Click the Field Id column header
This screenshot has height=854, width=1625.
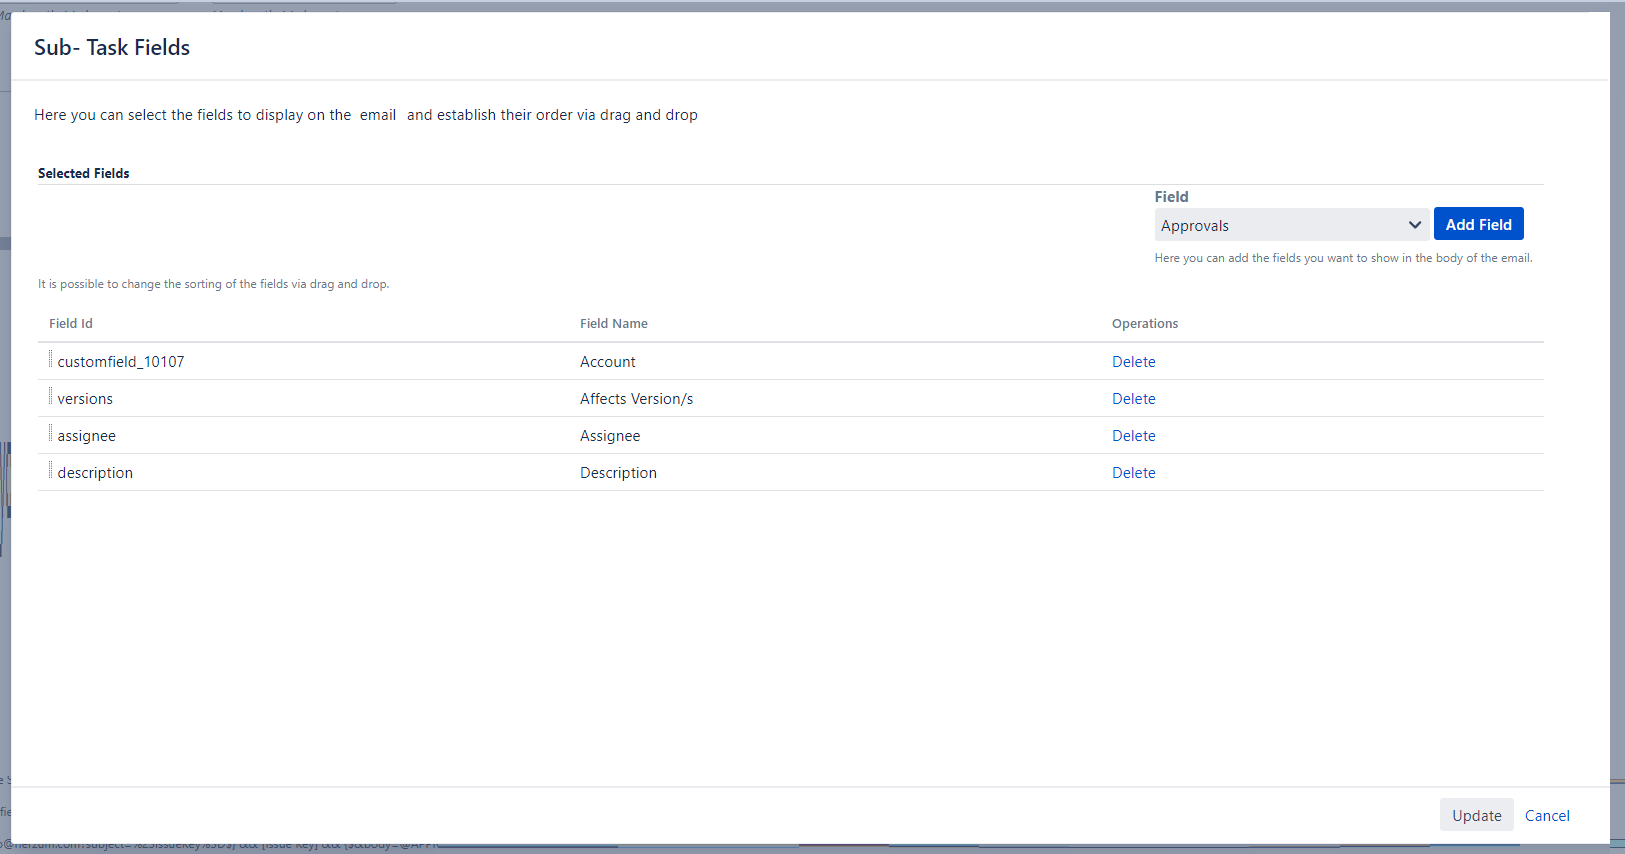(71, 324)
